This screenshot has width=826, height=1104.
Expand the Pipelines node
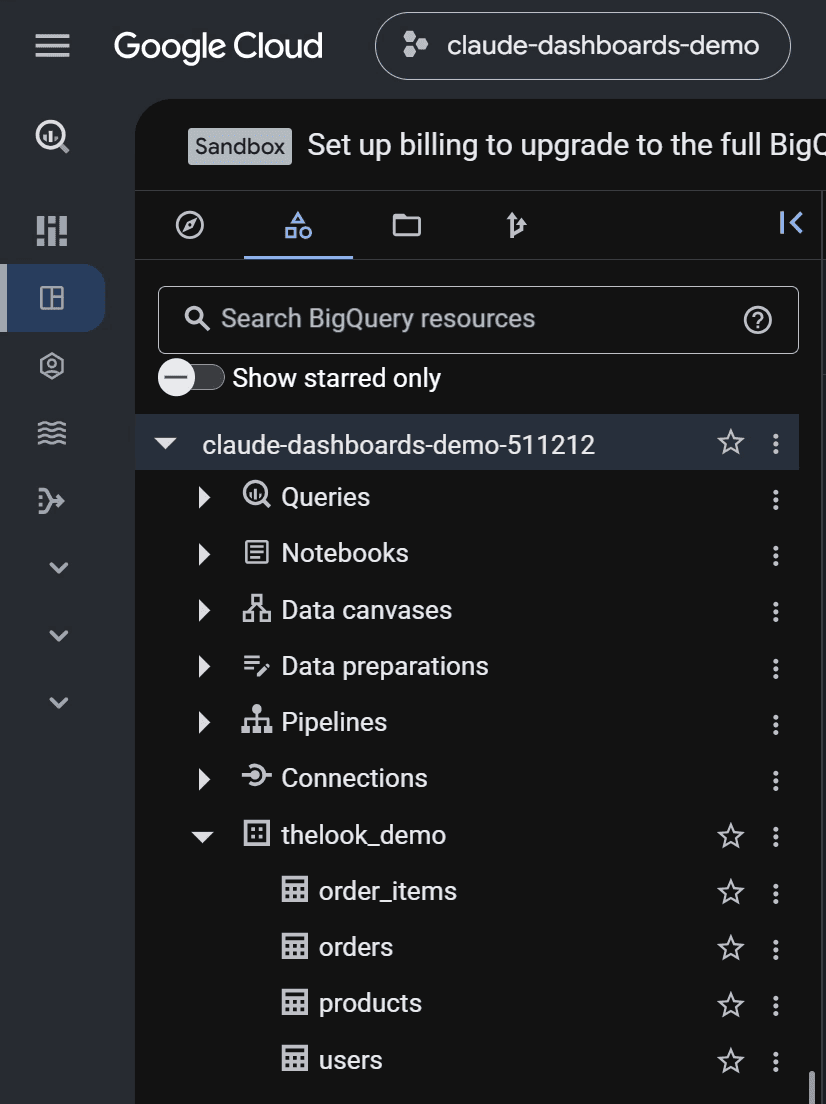[x=204, y=722]
